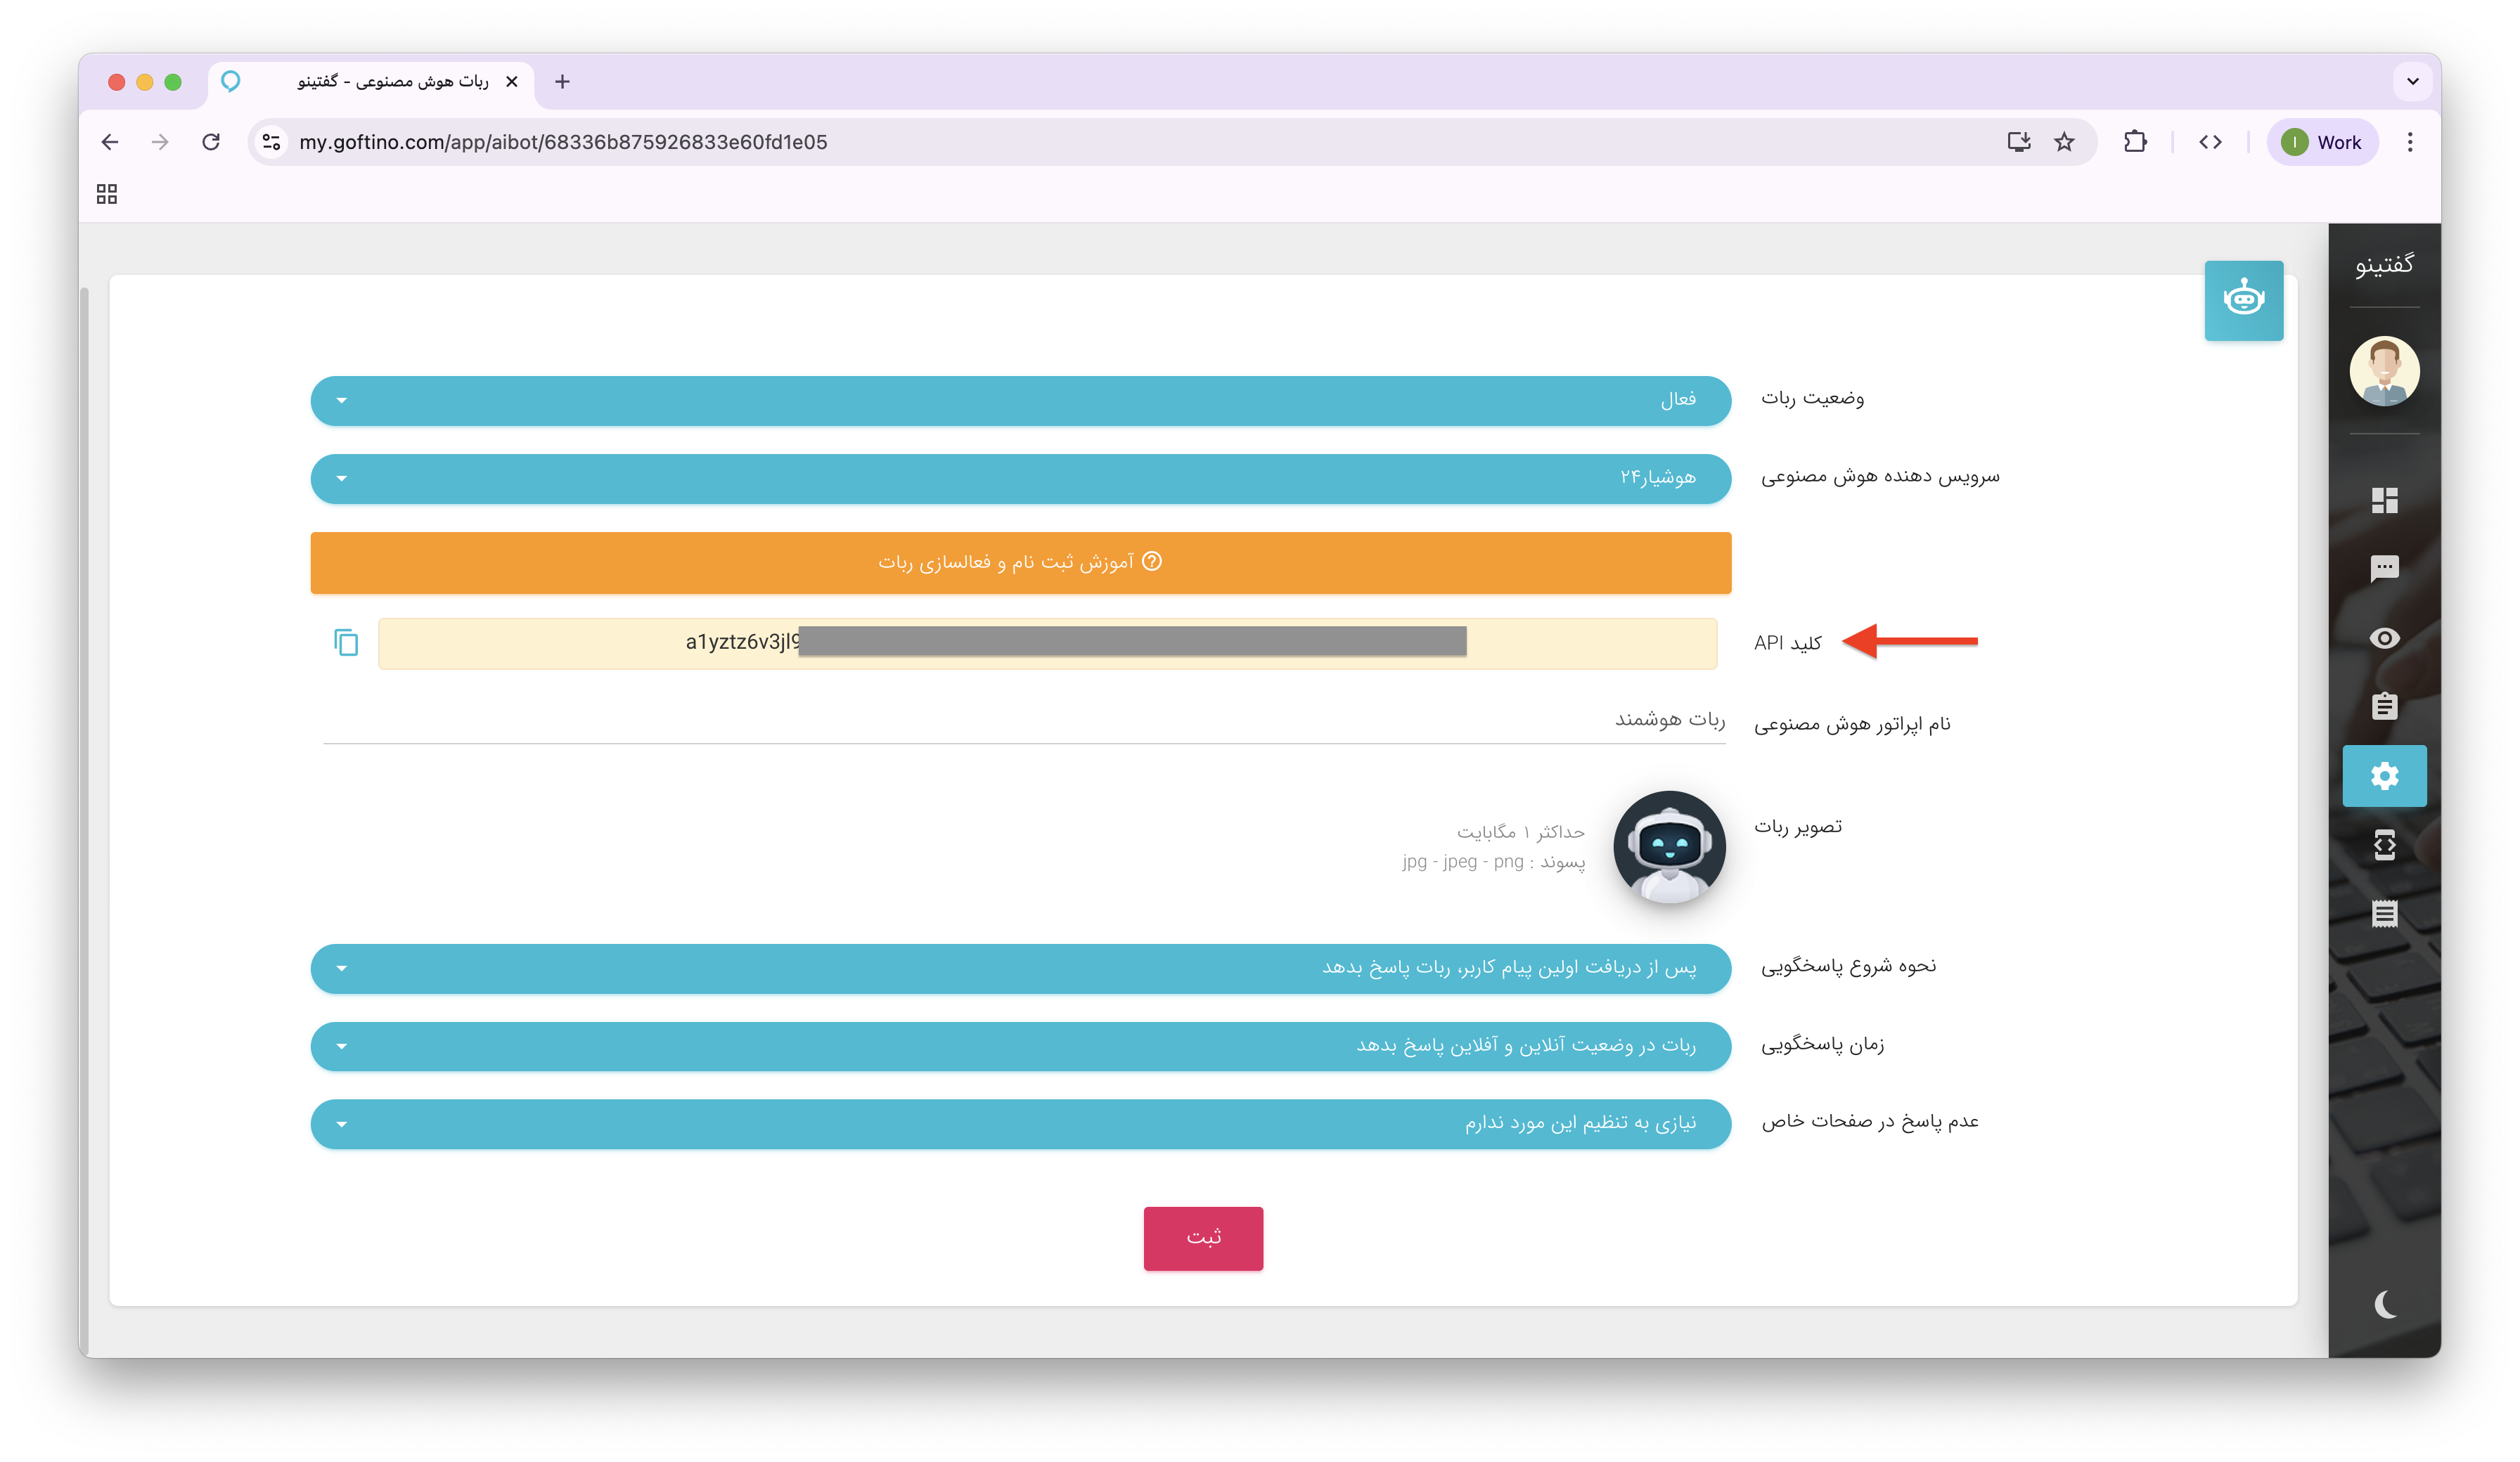Viewport: 2520px width, 1462px height.
Task: Click the pink ثبت submit button
Action: (1203, 1238)
